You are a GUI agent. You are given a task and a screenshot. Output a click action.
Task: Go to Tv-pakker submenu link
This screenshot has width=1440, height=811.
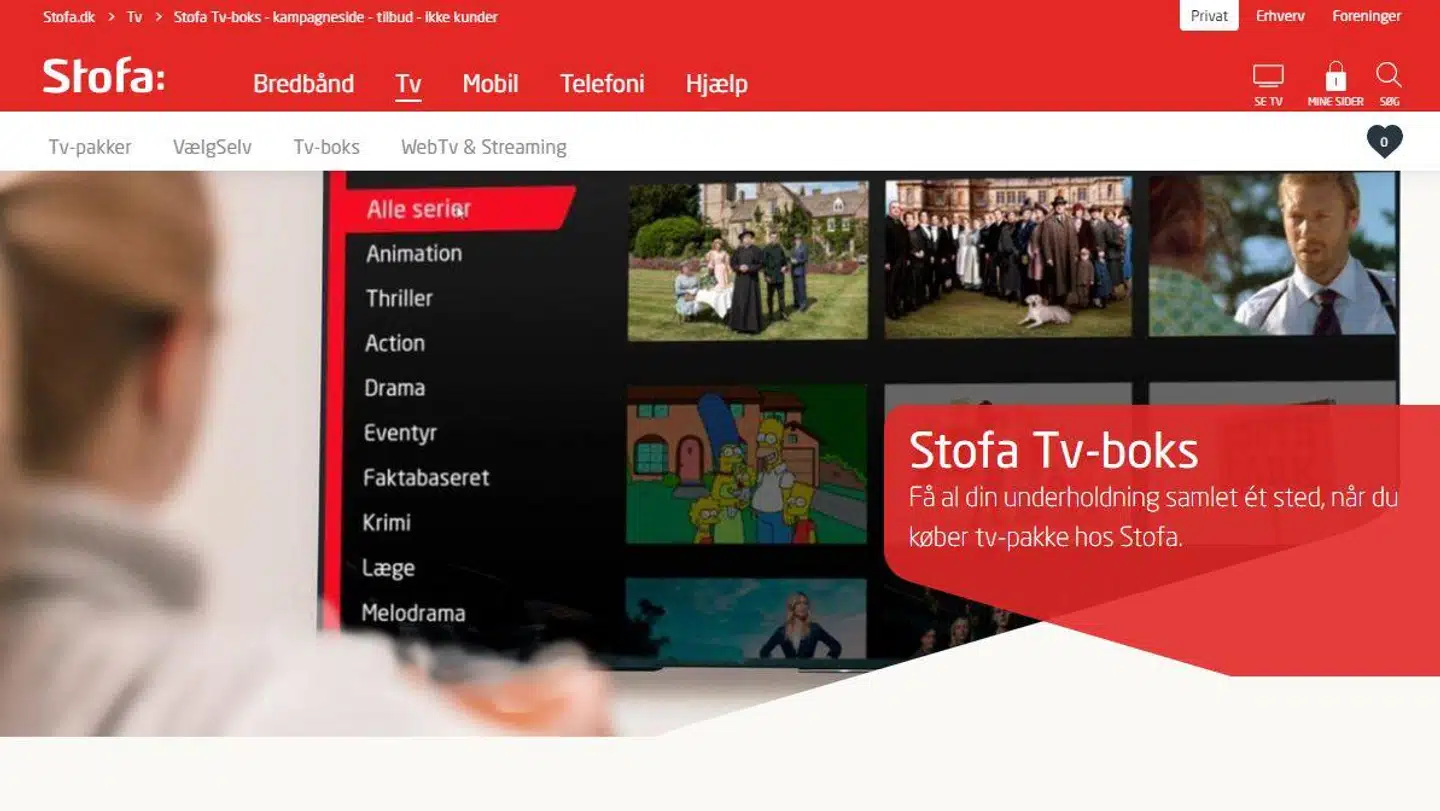point(90,147)
